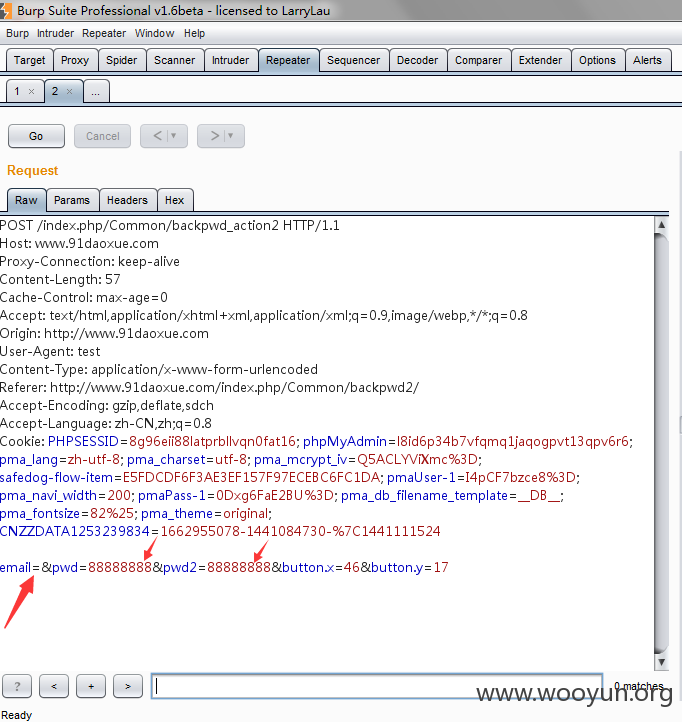Click the PHPSESSID cookie name
Viewport: 682px width, 722px height.
point(83,442)
